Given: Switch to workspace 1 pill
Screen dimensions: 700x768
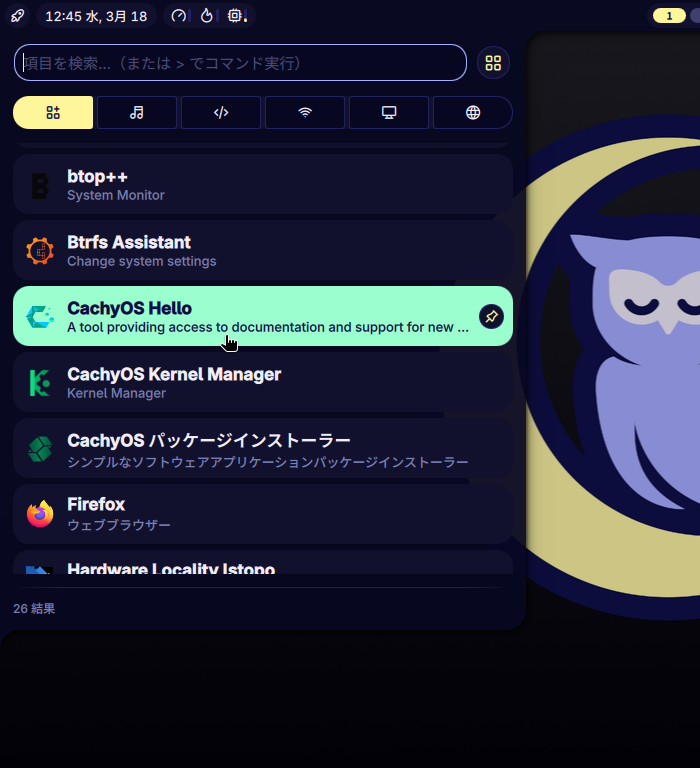Looking at the screenshot, I should [x=669, y=16].
